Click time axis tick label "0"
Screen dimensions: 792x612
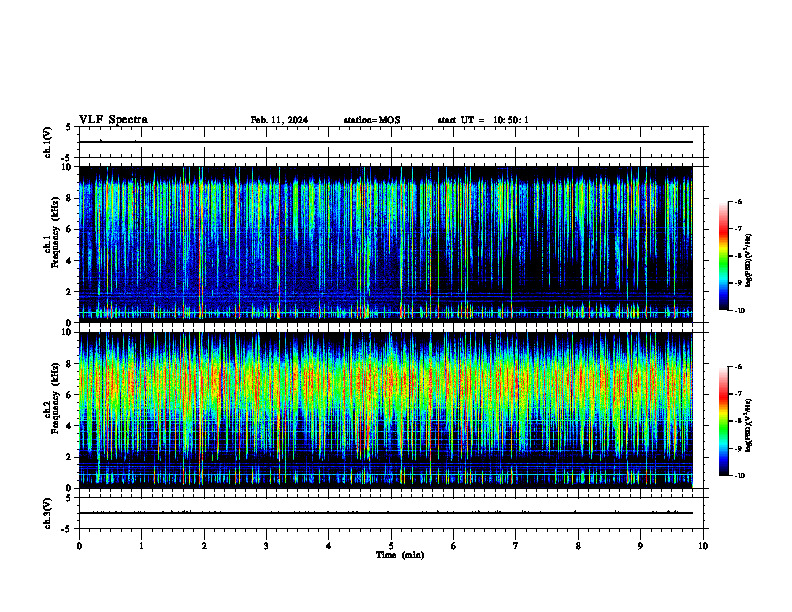(79, 546)
